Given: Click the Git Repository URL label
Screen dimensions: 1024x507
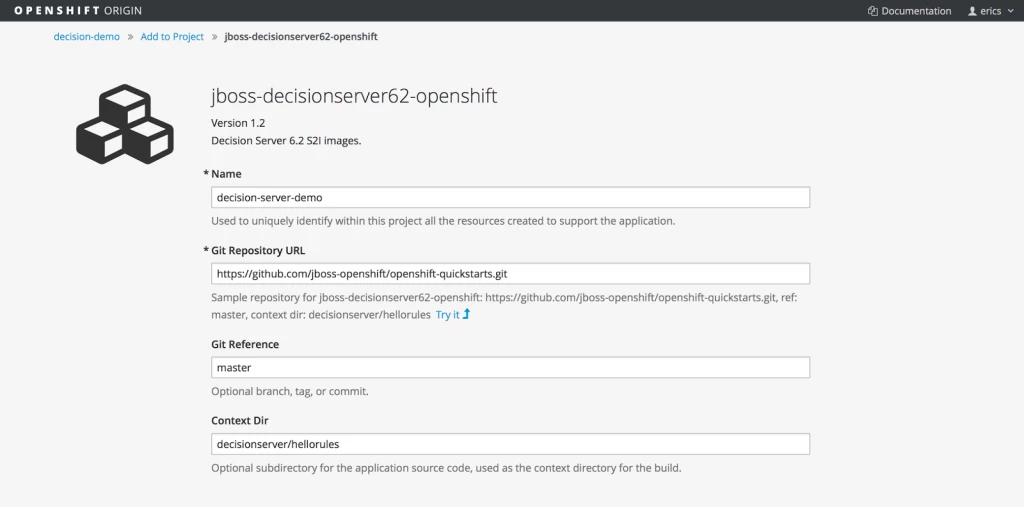Looking at the screenshot, I should pyautogui.click(x=258, y=250).
